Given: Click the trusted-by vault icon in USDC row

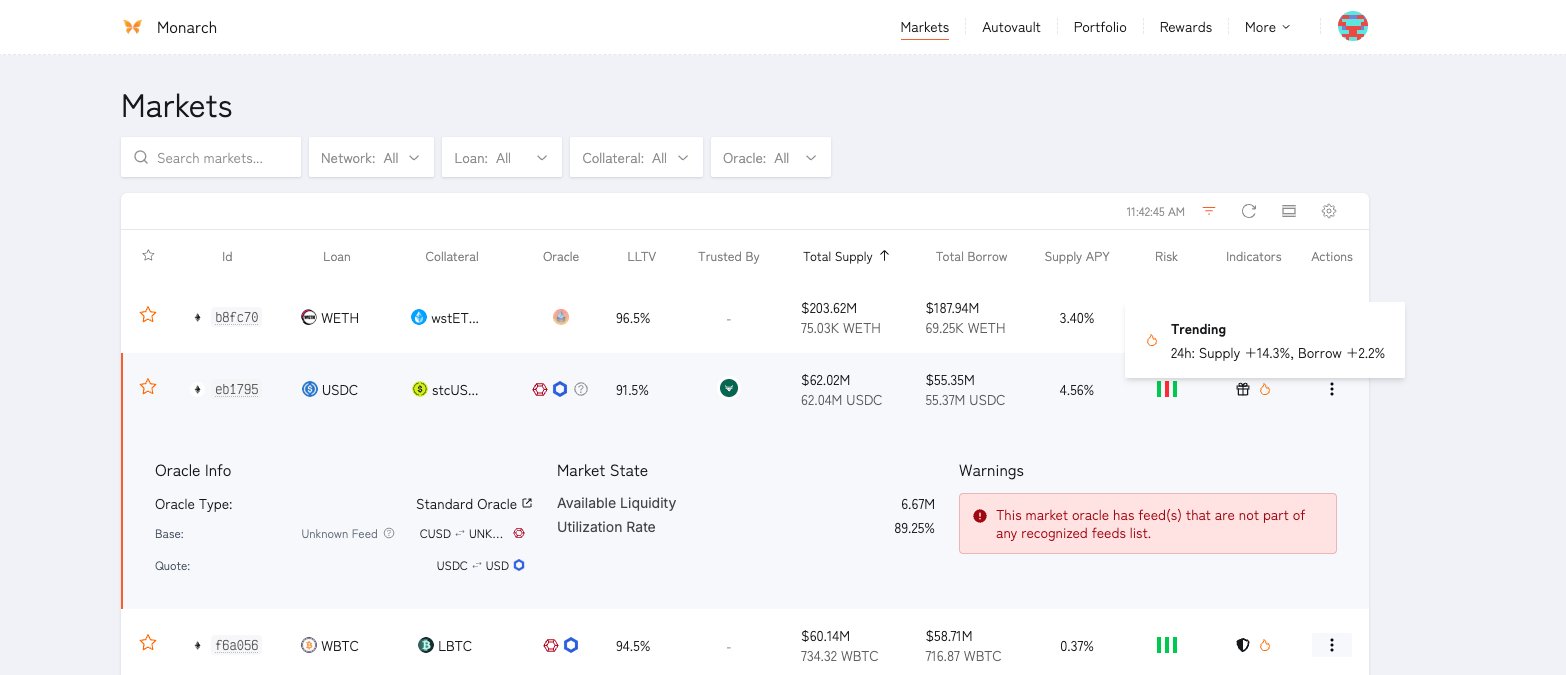Looking at the screenshot, I should (x=729, y=389).
